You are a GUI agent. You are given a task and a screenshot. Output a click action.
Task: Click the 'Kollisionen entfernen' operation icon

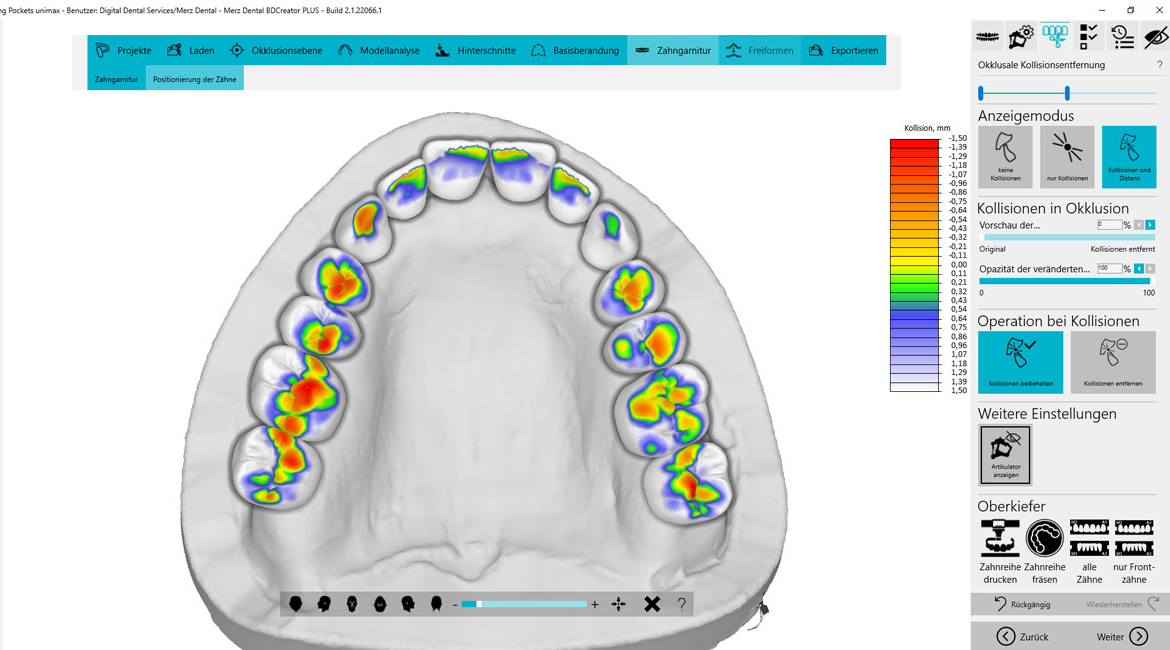click(x=1113, y=362)
